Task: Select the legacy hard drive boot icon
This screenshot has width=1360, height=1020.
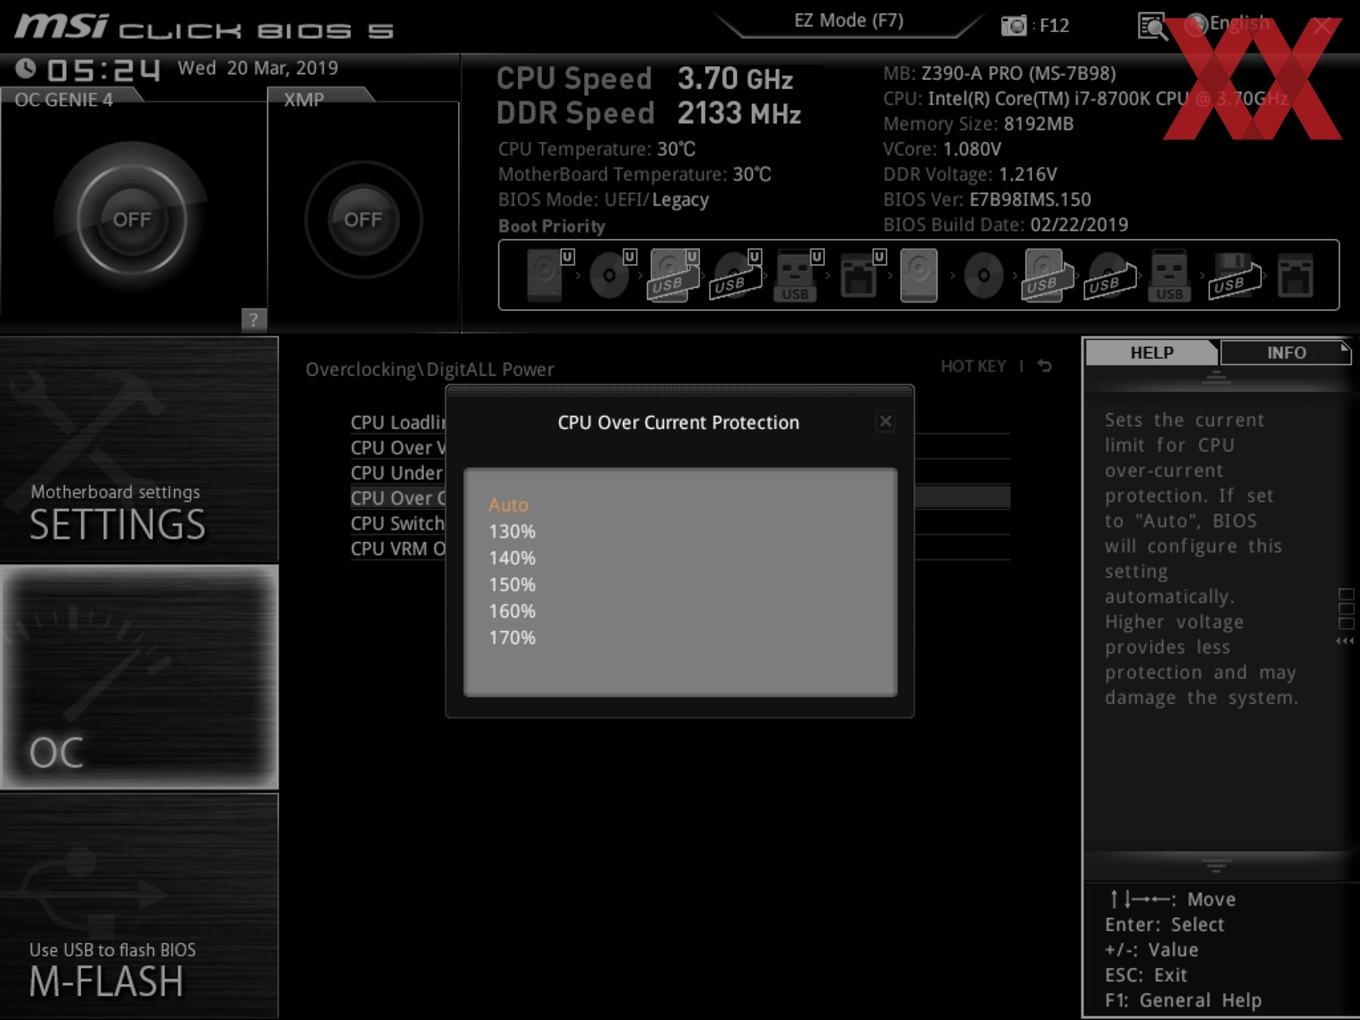Action: coord(919,275)
